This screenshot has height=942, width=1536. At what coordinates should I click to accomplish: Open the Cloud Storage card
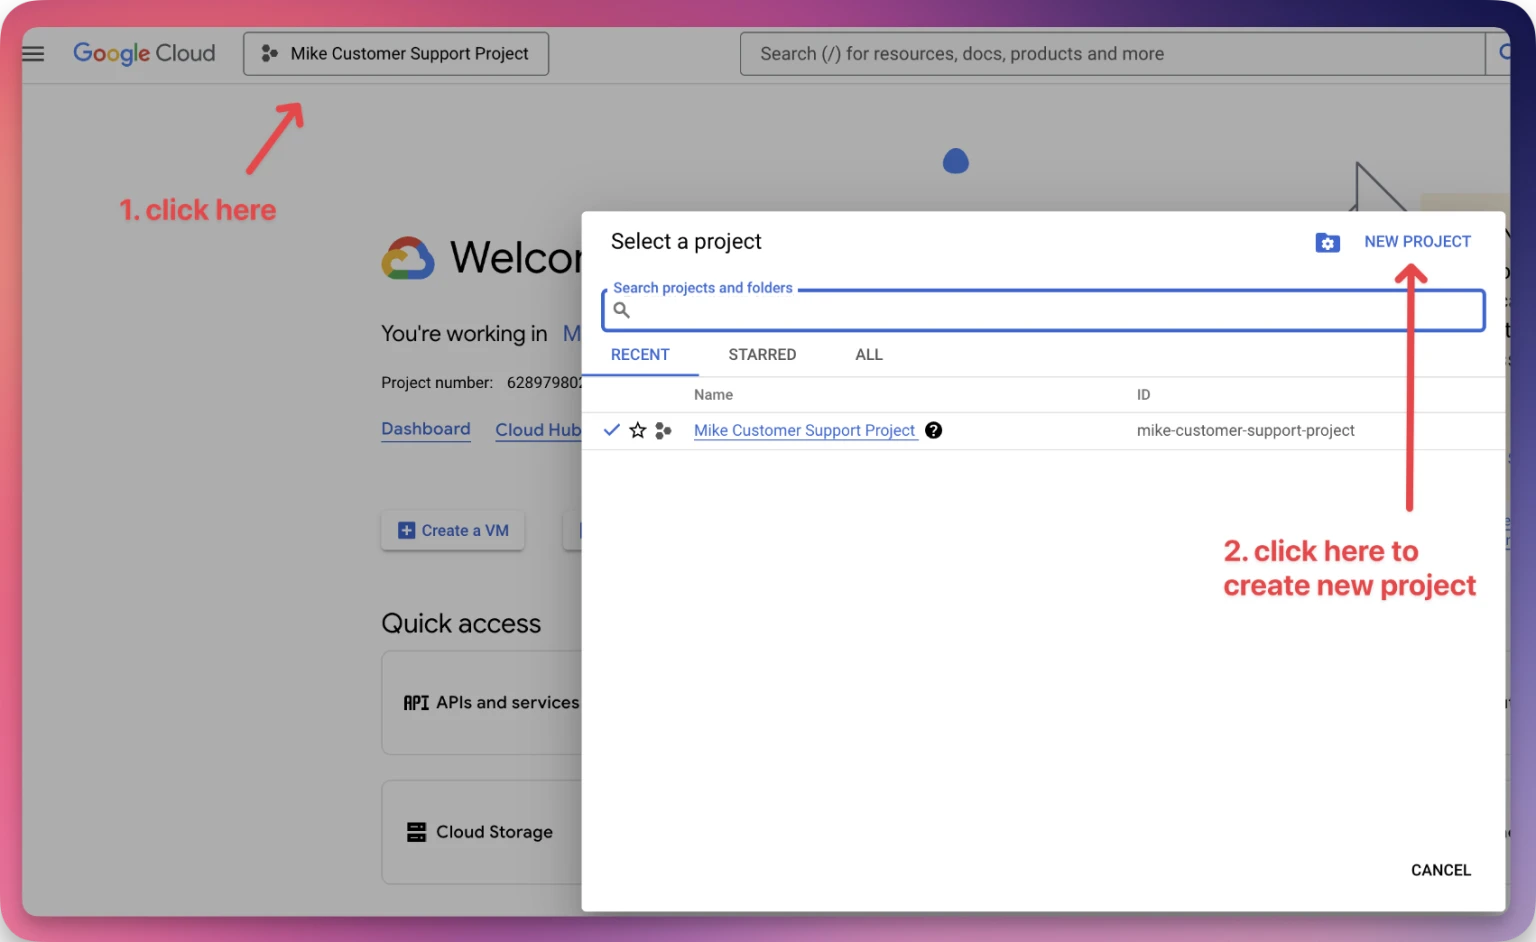coord(482,832)
